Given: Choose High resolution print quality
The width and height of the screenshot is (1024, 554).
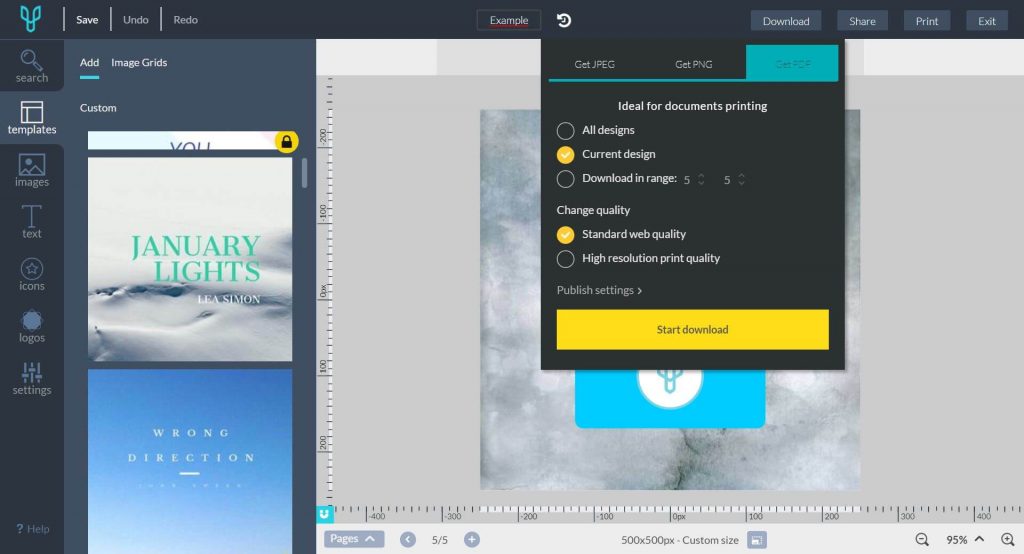Looking at the screenshot, I should pos(565,258).
